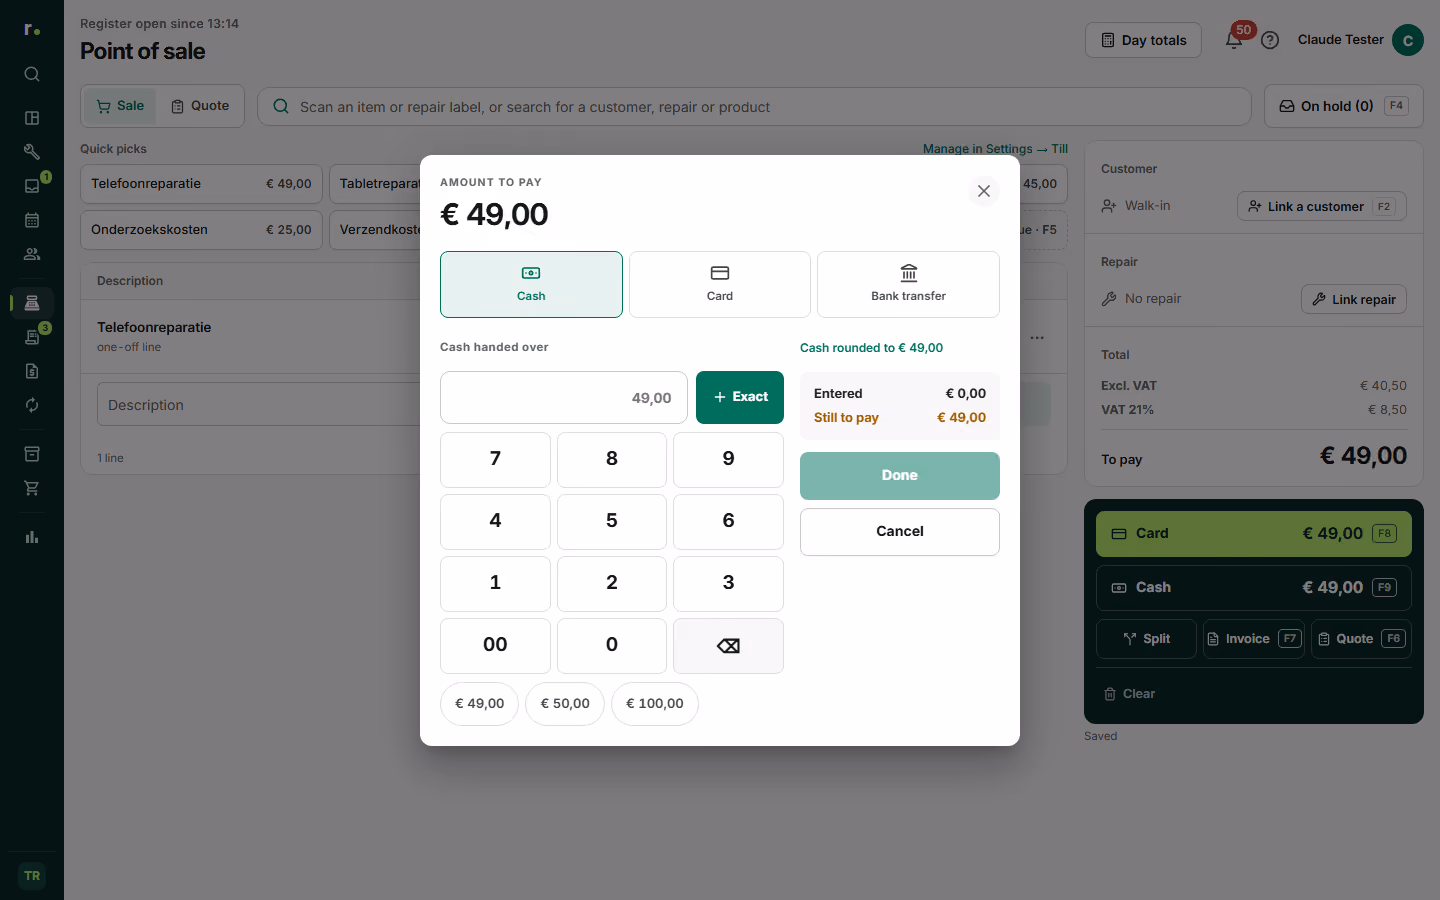1440x900 pixels.
Task: Open the search icon in the sidebar
Action: (x=32, y=74)
